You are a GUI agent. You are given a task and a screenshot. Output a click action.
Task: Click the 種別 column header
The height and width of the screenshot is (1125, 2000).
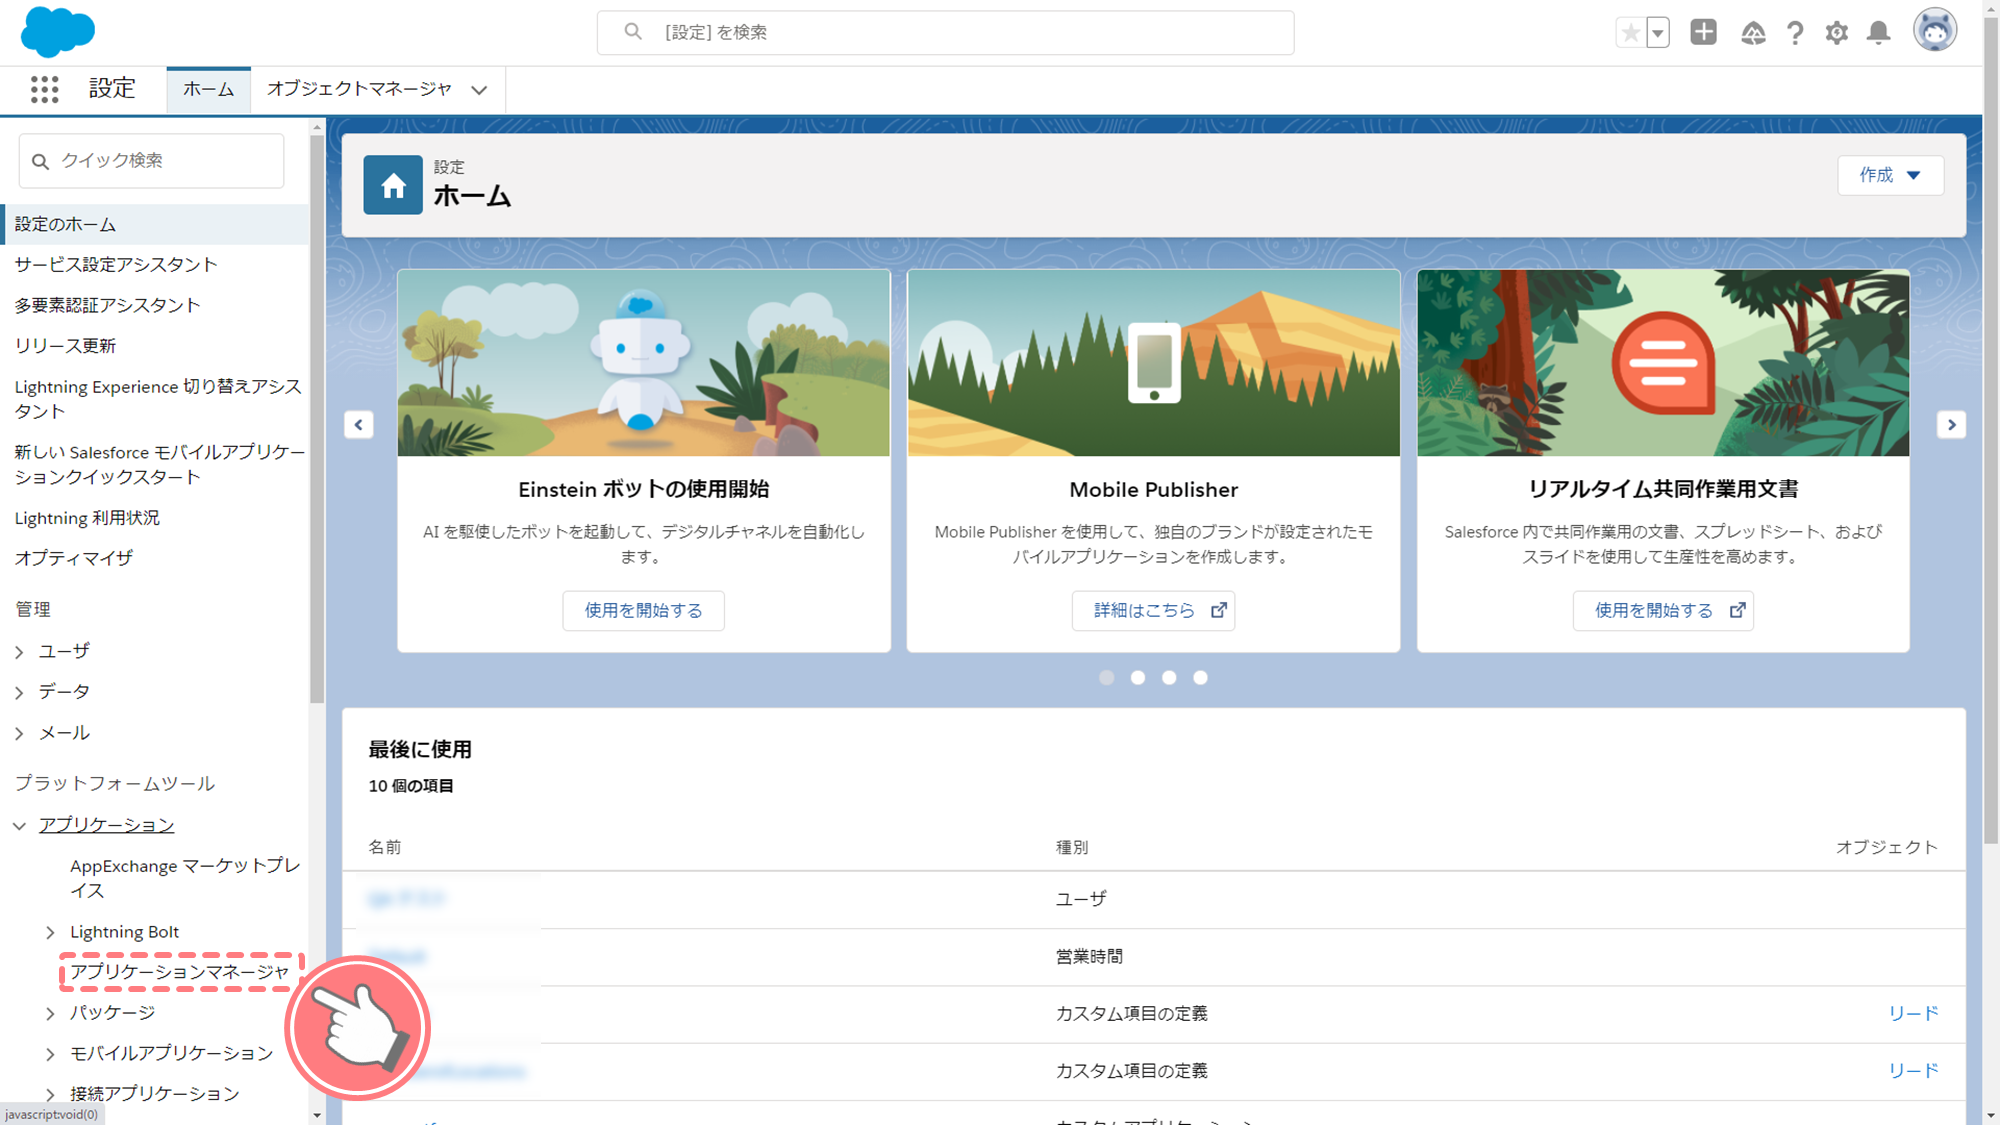pyautogui.click(x=1072, y=847)
